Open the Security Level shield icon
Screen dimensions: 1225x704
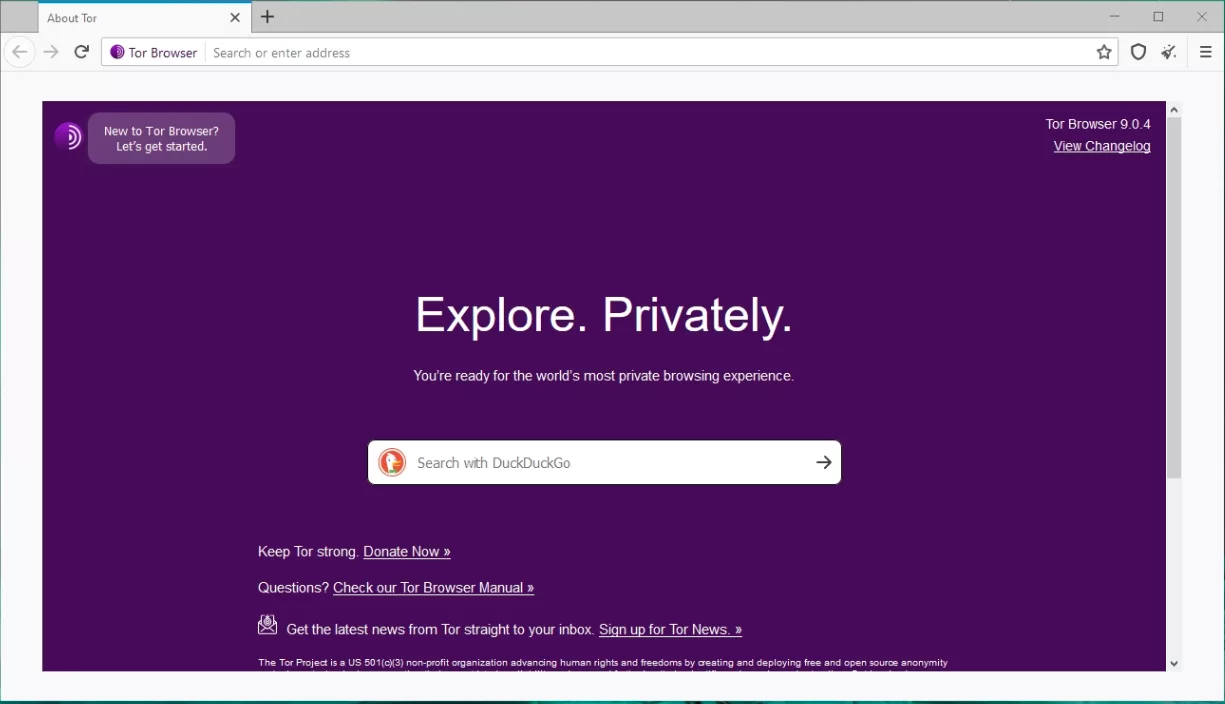point(1138,52)
